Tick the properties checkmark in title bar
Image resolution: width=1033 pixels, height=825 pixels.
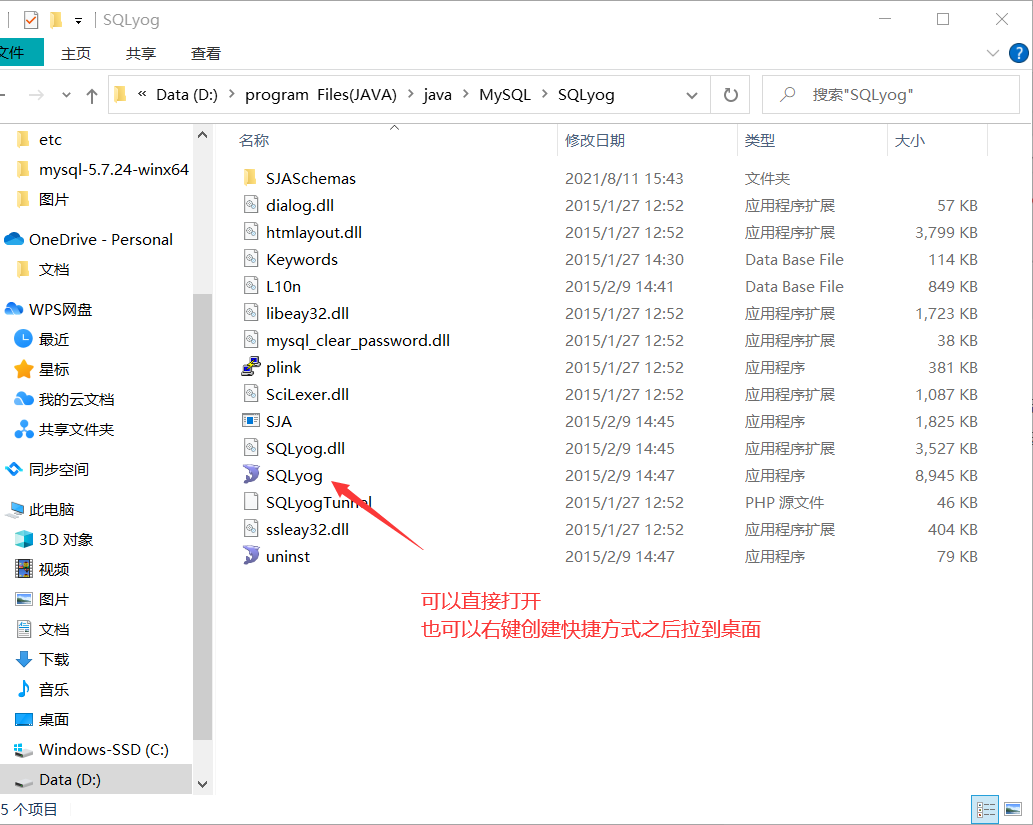[30, 20]
